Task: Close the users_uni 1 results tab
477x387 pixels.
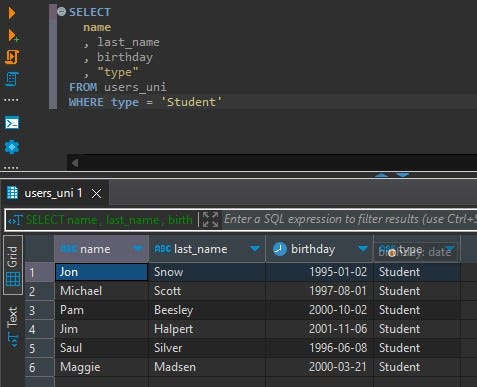Action: coord(96,193)
